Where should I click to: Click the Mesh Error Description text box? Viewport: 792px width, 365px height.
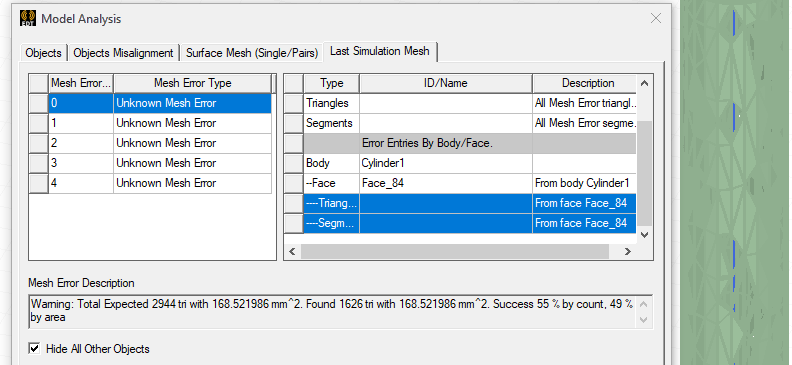pyautogui.click(x=340, y=311)
